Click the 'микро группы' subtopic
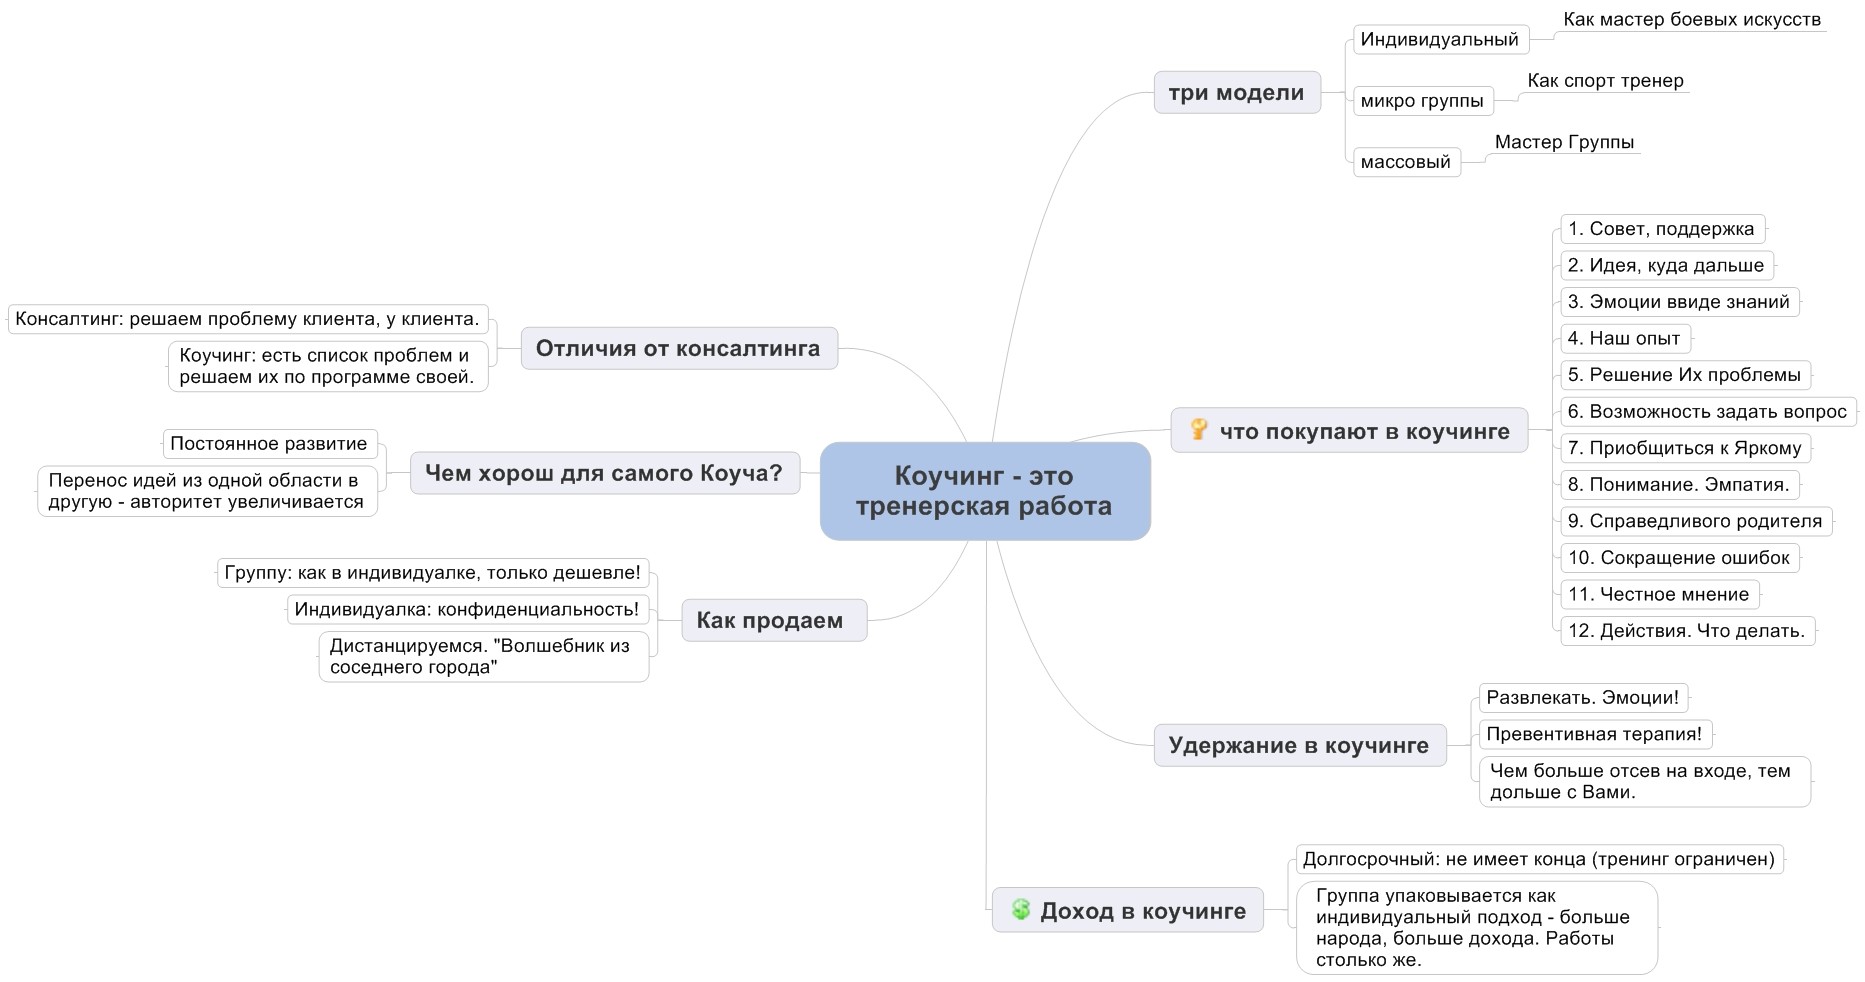1865x982 pixels. pyautogui.click(x=1423, y=100)
